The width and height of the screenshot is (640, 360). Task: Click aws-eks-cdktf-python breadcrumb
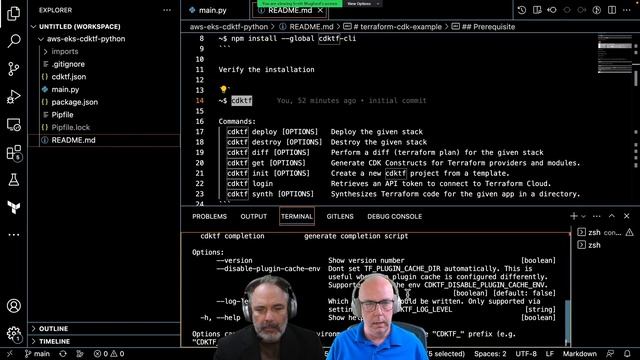pos(229,27)
